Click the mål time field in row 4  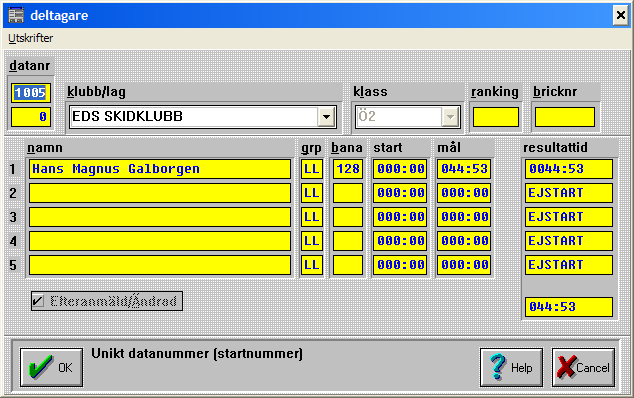[x=464, y=241]
